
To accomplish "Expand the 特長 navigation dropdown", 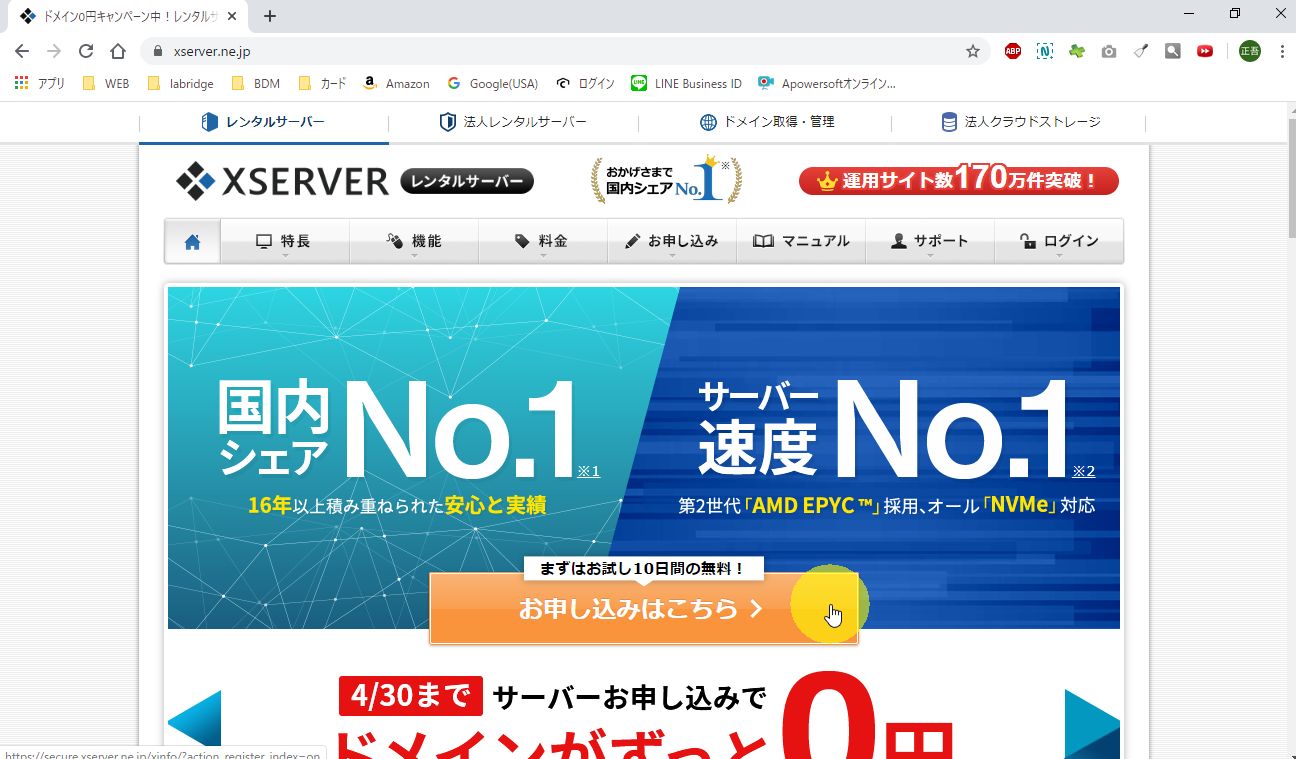I will (x=285, y=241).
